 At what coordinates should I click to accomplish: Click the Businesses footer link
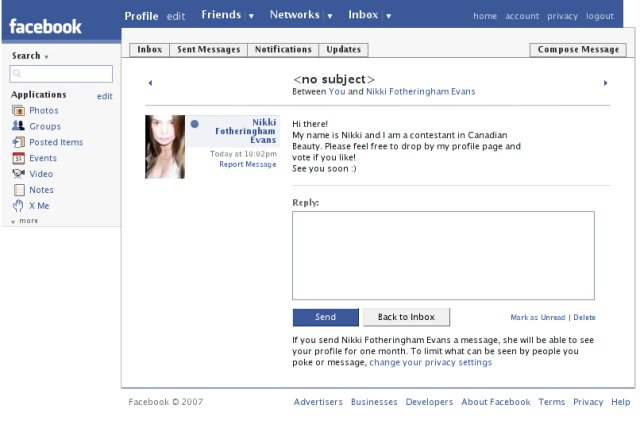coord(374,402)
